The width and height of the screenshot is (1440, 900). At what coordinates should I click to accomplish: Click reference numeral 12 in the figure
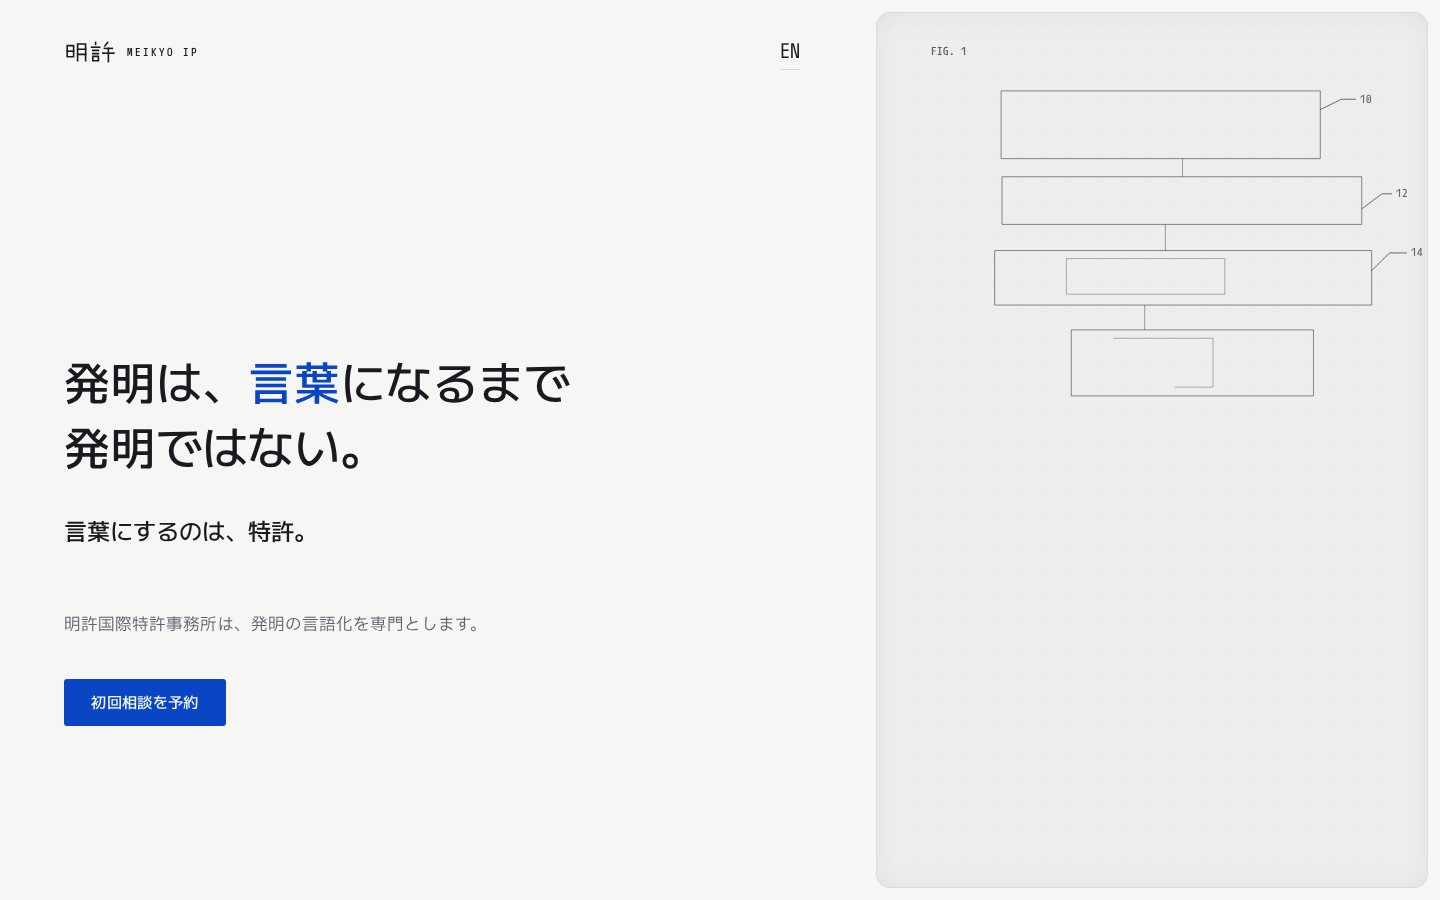point(1401,193)
